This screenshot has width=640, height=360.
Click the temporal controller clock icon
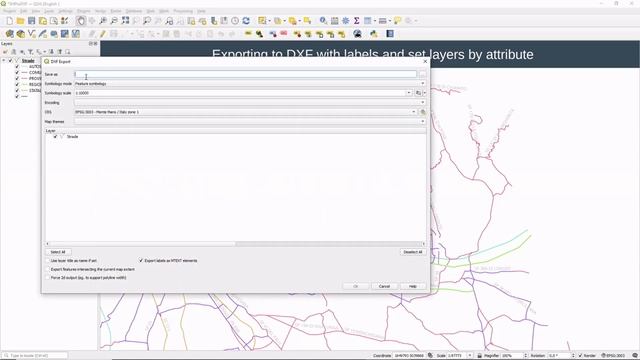click(235, 21)
